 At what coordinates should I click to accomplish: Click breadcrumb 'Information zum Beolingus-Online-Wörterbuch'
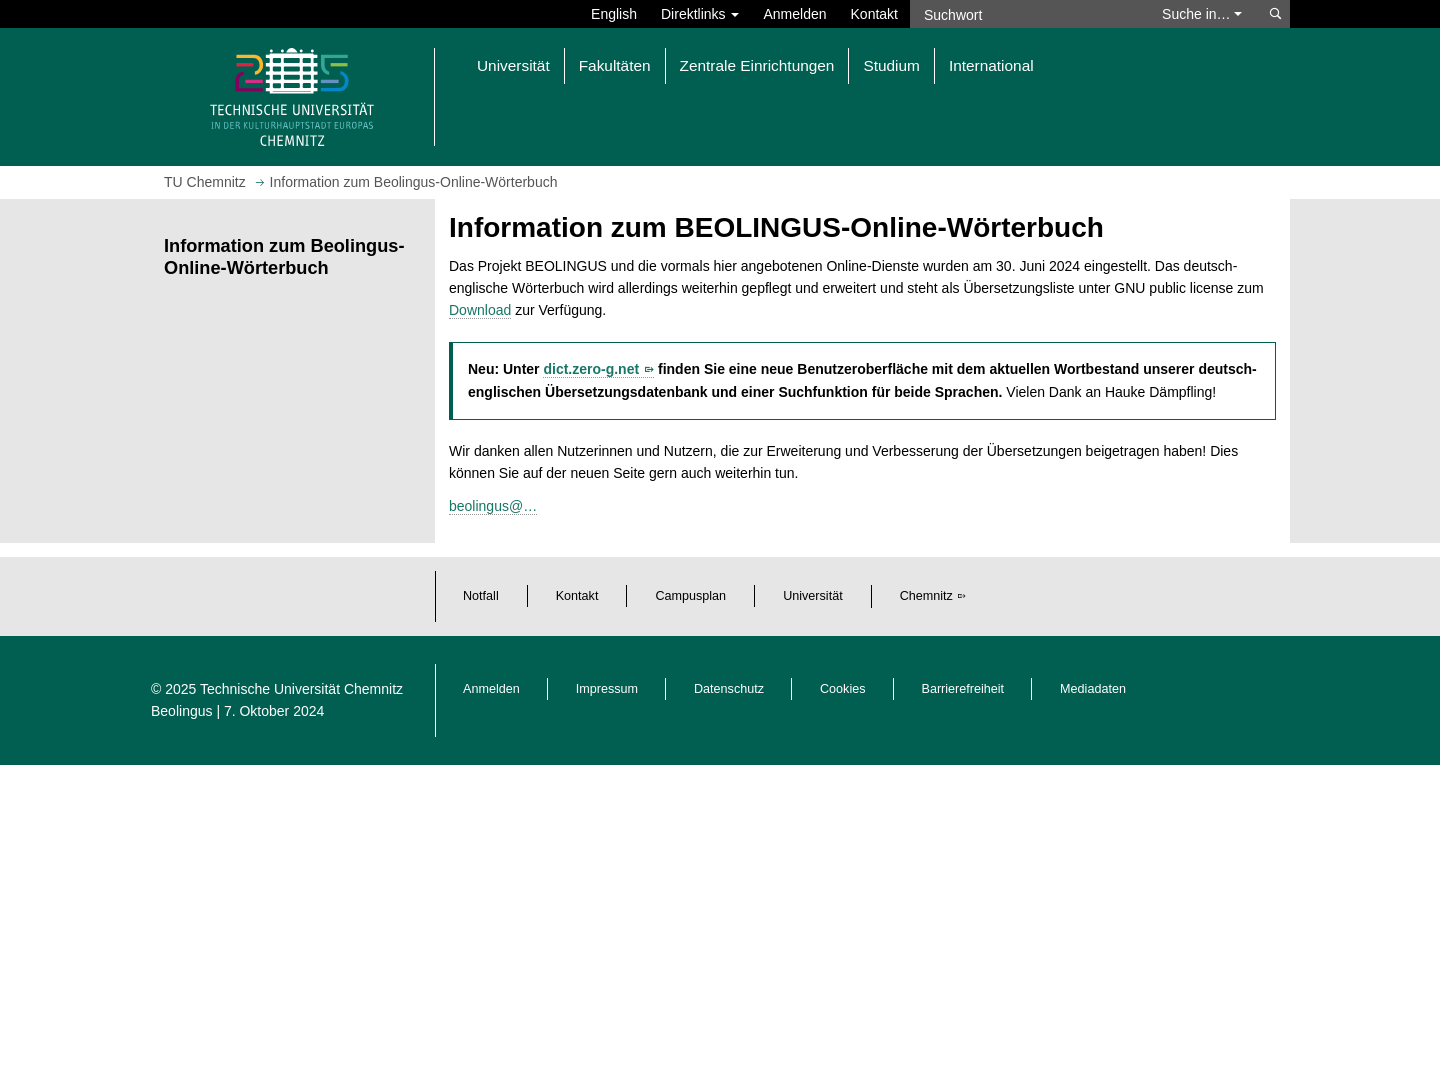click(413, 182)
